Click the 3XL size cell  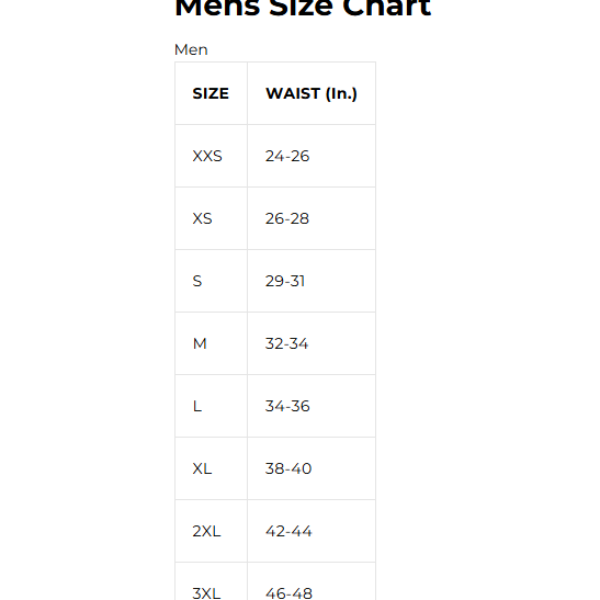[x=206, y=592]
